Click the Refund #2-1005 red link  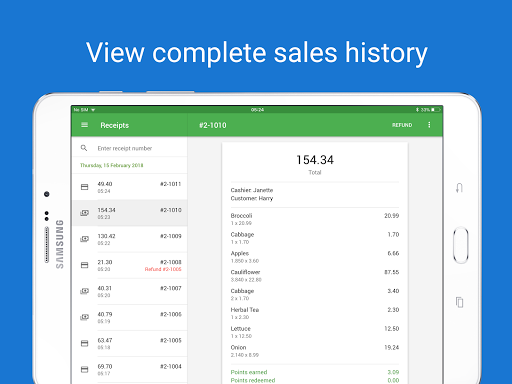coord(163,269)
